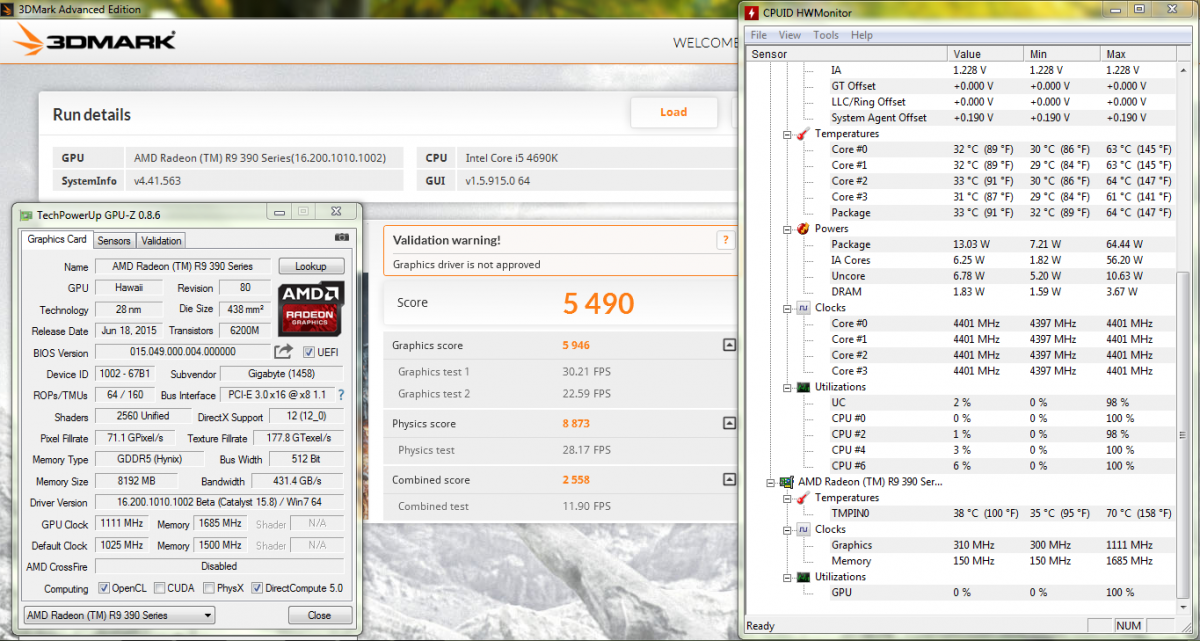Click the CPU Utilizations chart icon
Image resolution: width=1200 pixels, height=641 pixels.
tap(803, 387)
